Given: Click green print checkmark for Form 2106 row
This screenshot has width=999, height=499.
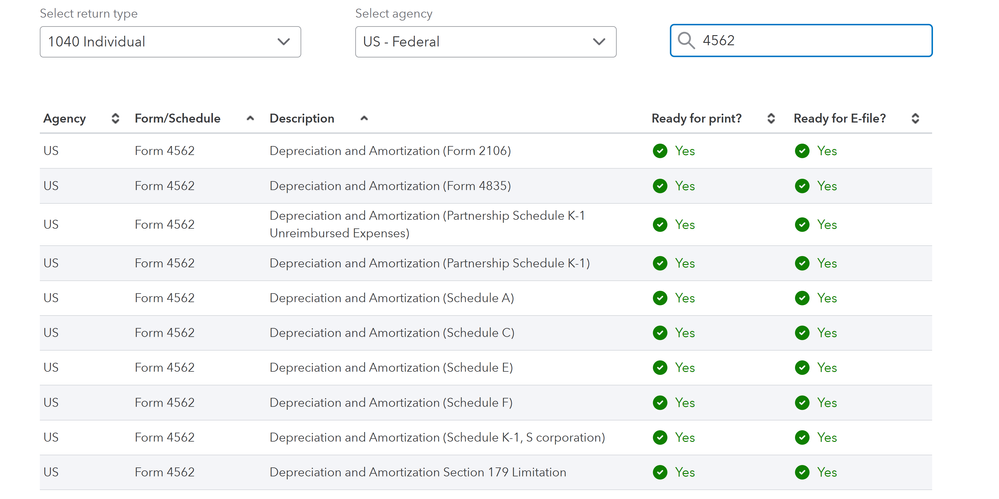Looking at the screenshot, I should pyautogui.click(x=660, y=151).
